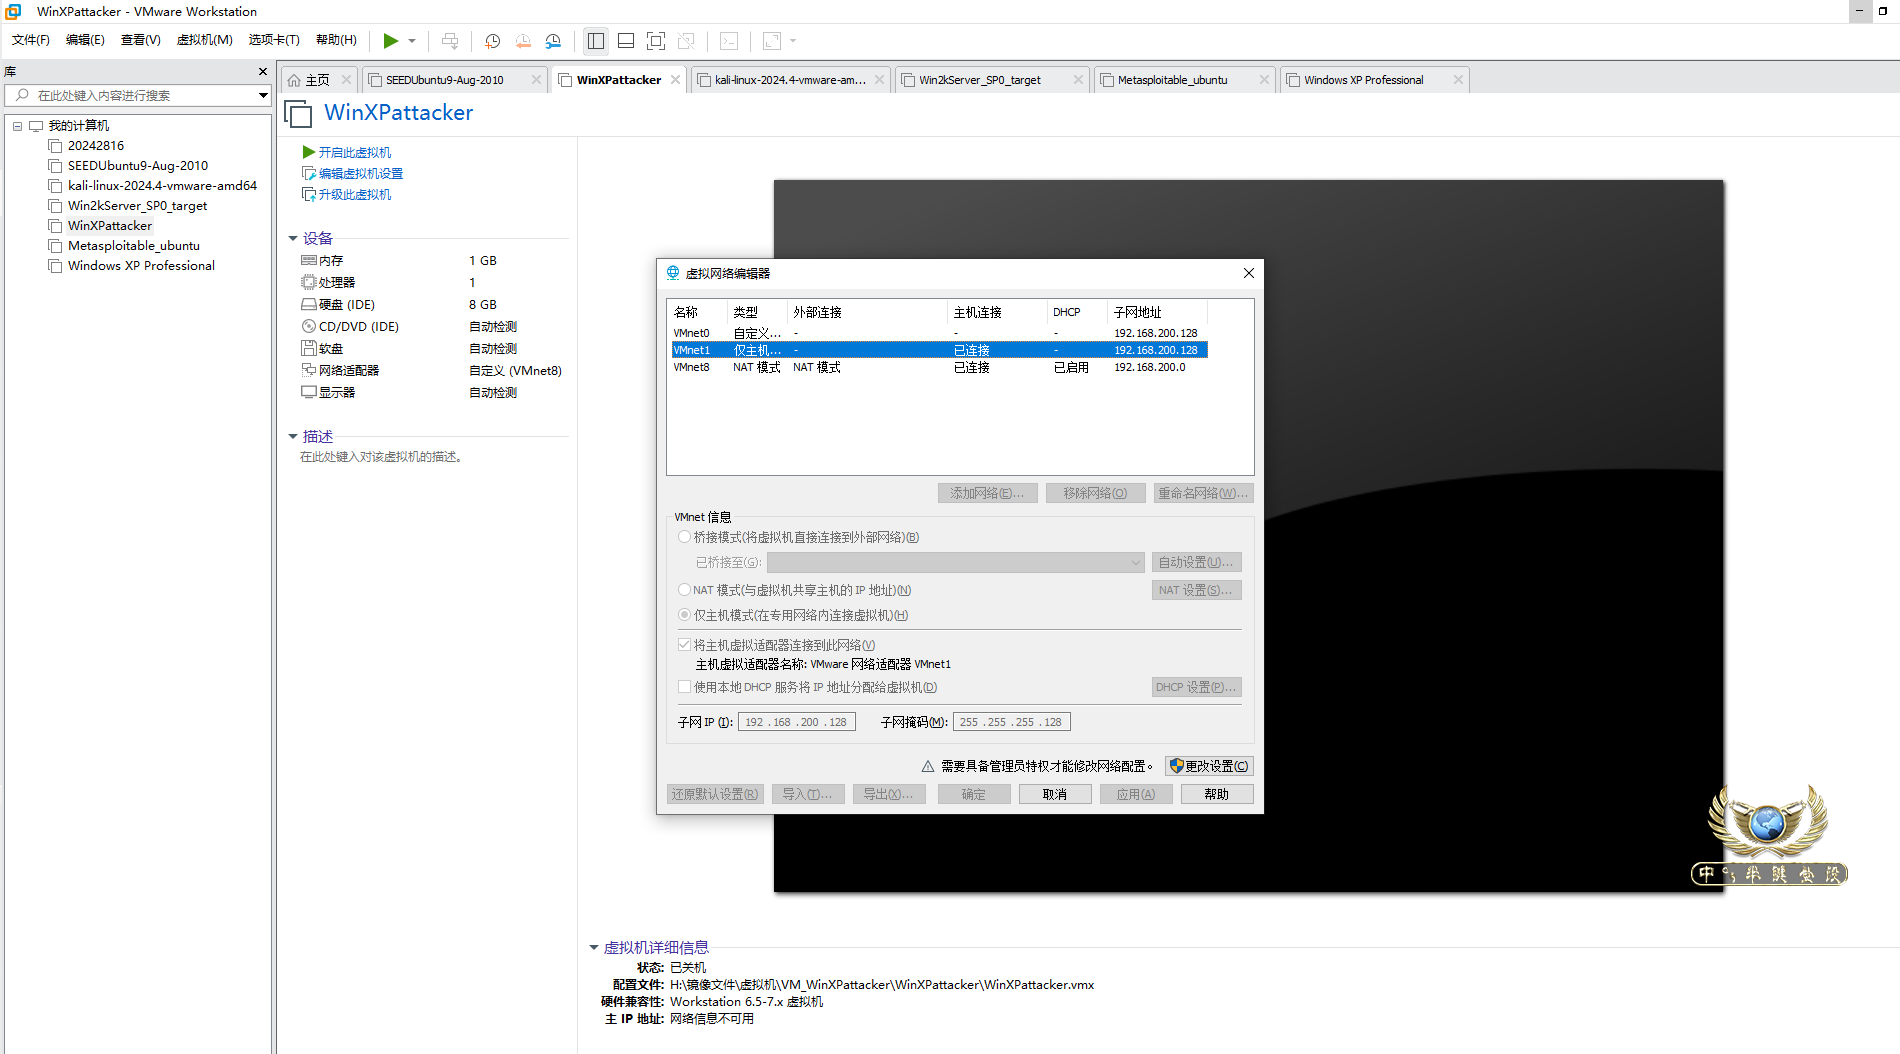The width and height of the screenshot is (1900, 1054).
Task: Take a snapshot with the clock-plus icon
Action: coord(493,41)
